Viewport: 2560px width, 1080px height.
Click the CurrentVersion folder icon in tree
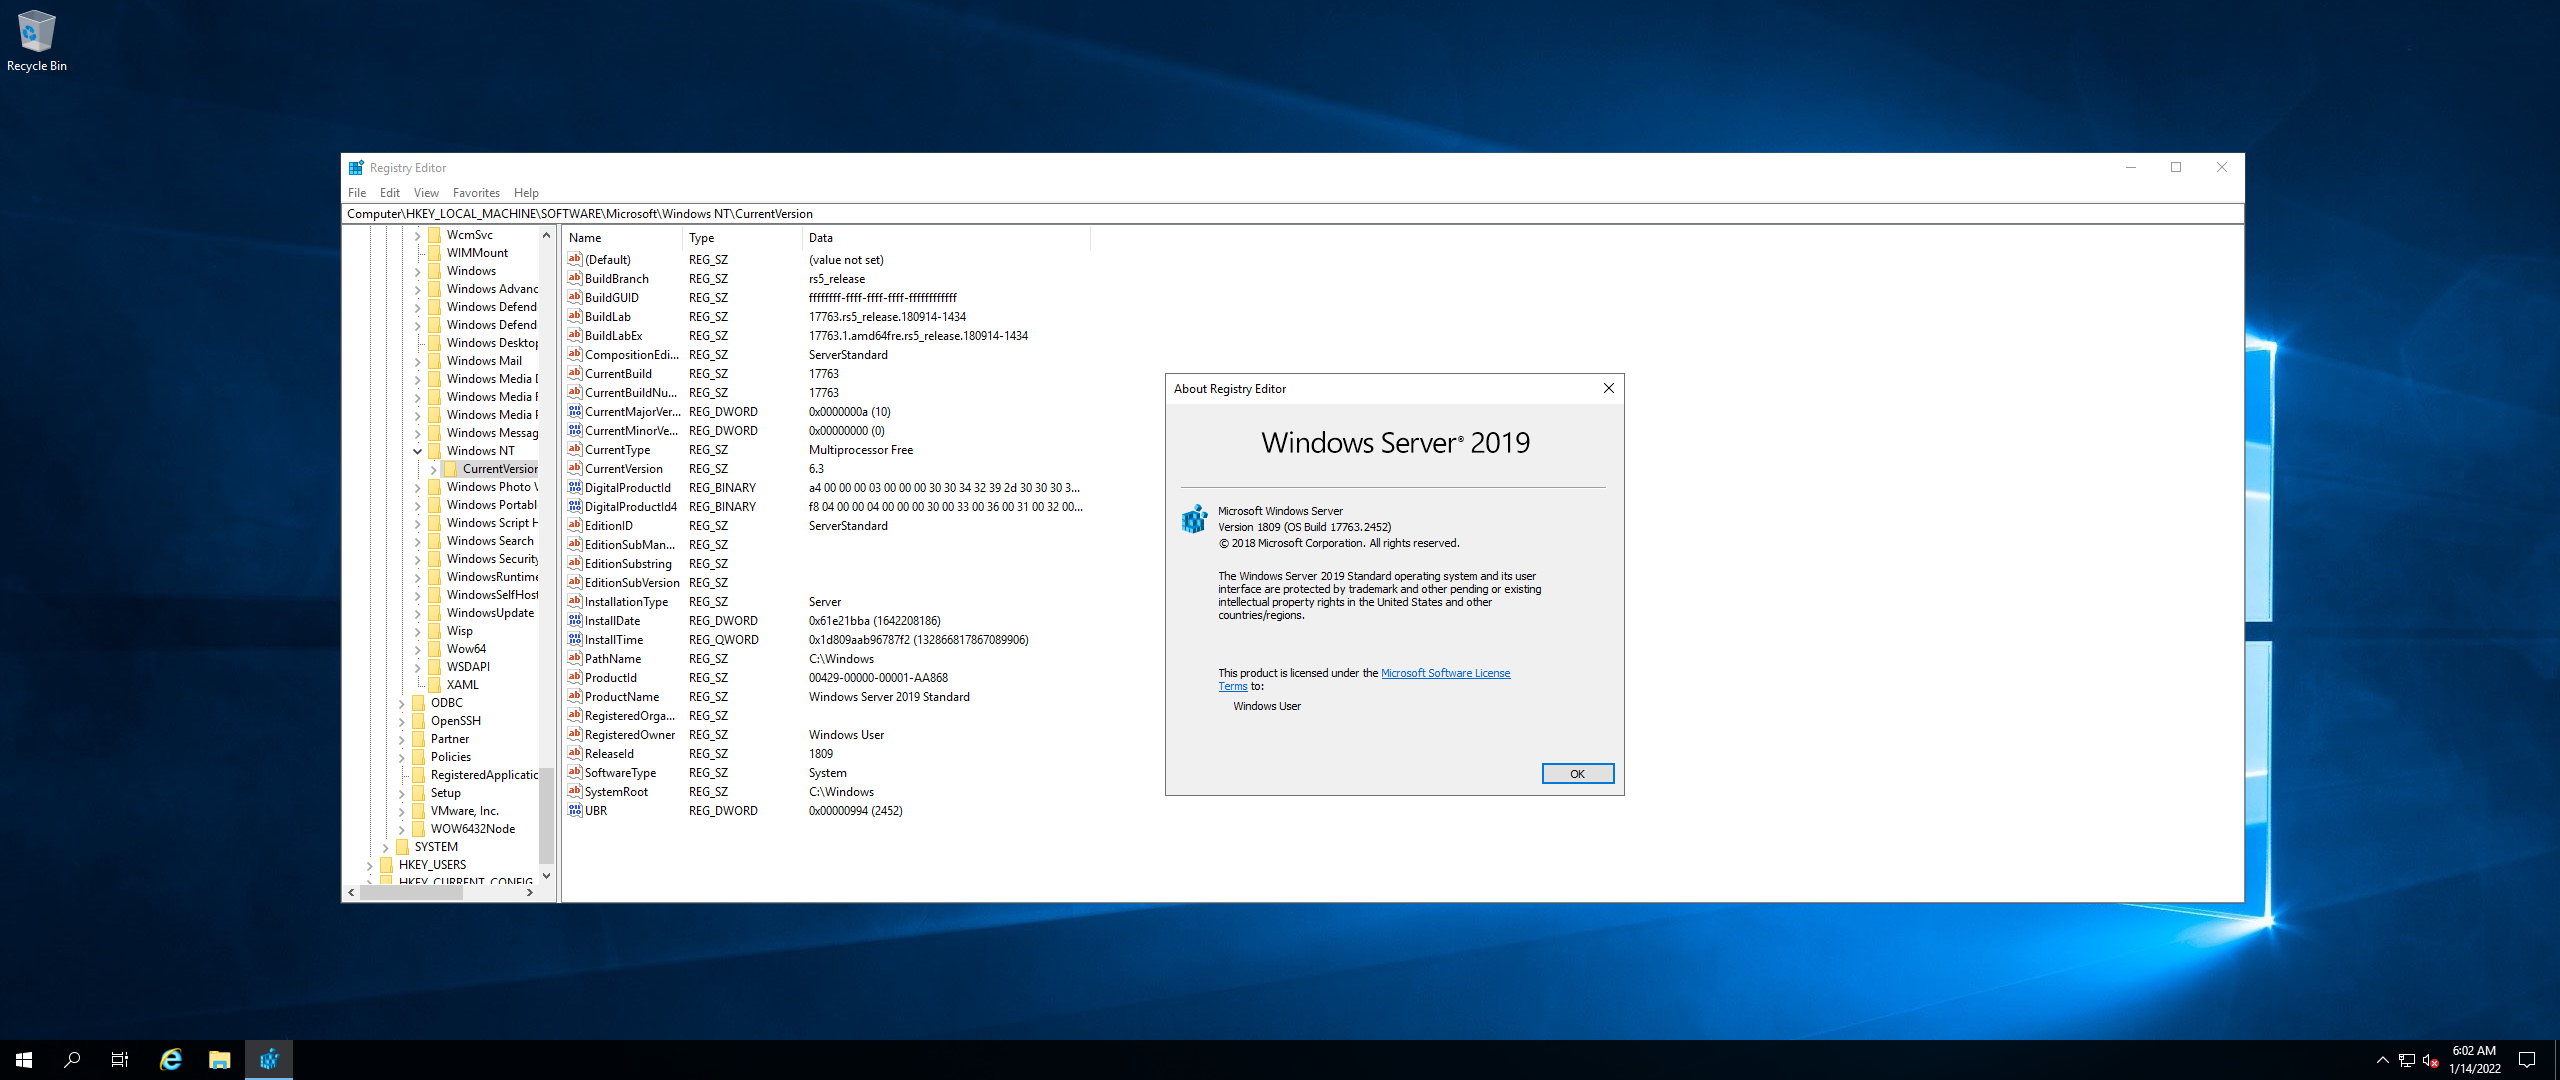click(x=450, y=468)
